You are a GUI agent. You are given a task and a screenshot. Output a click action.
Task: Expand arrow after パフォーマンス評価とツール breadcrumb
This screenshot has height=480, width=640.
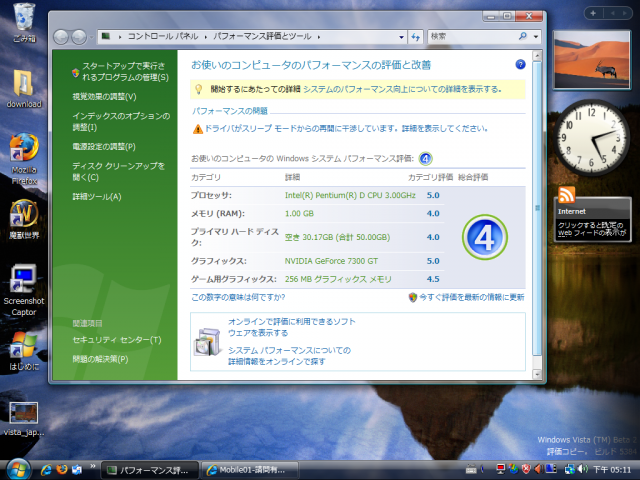coord(319,37)
